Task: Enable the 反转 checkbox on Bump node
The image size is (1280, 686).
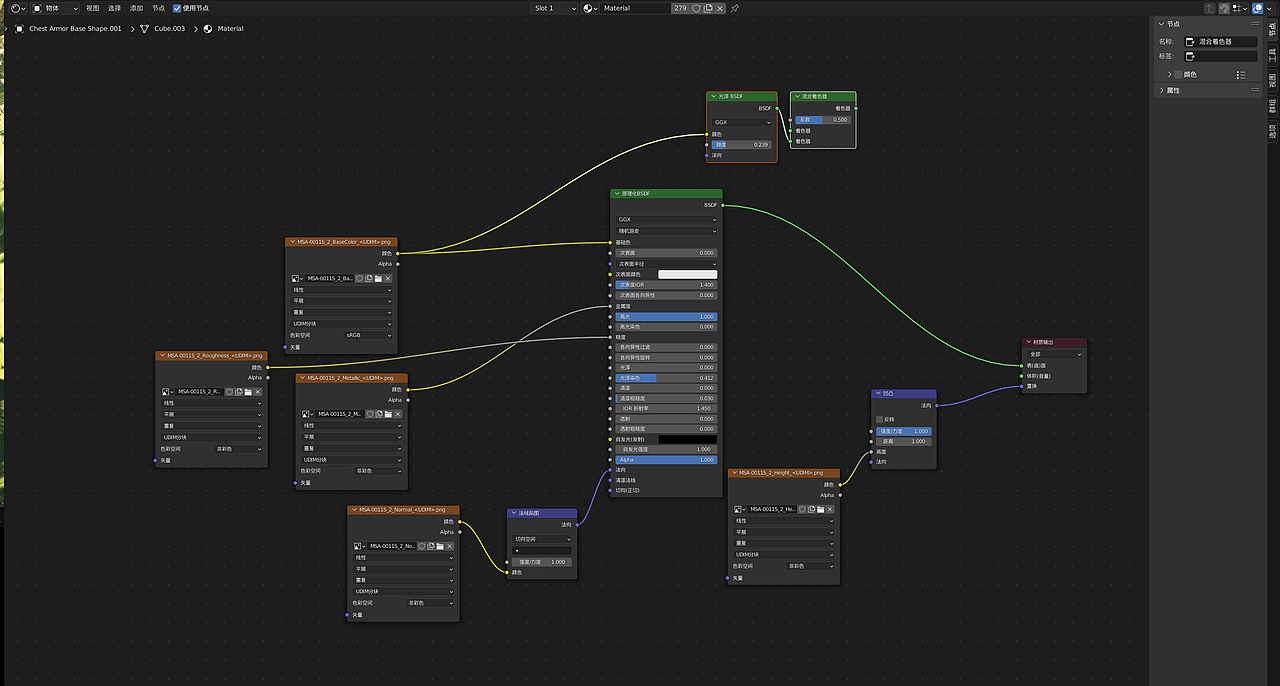Action: click(x=880, y=420)
